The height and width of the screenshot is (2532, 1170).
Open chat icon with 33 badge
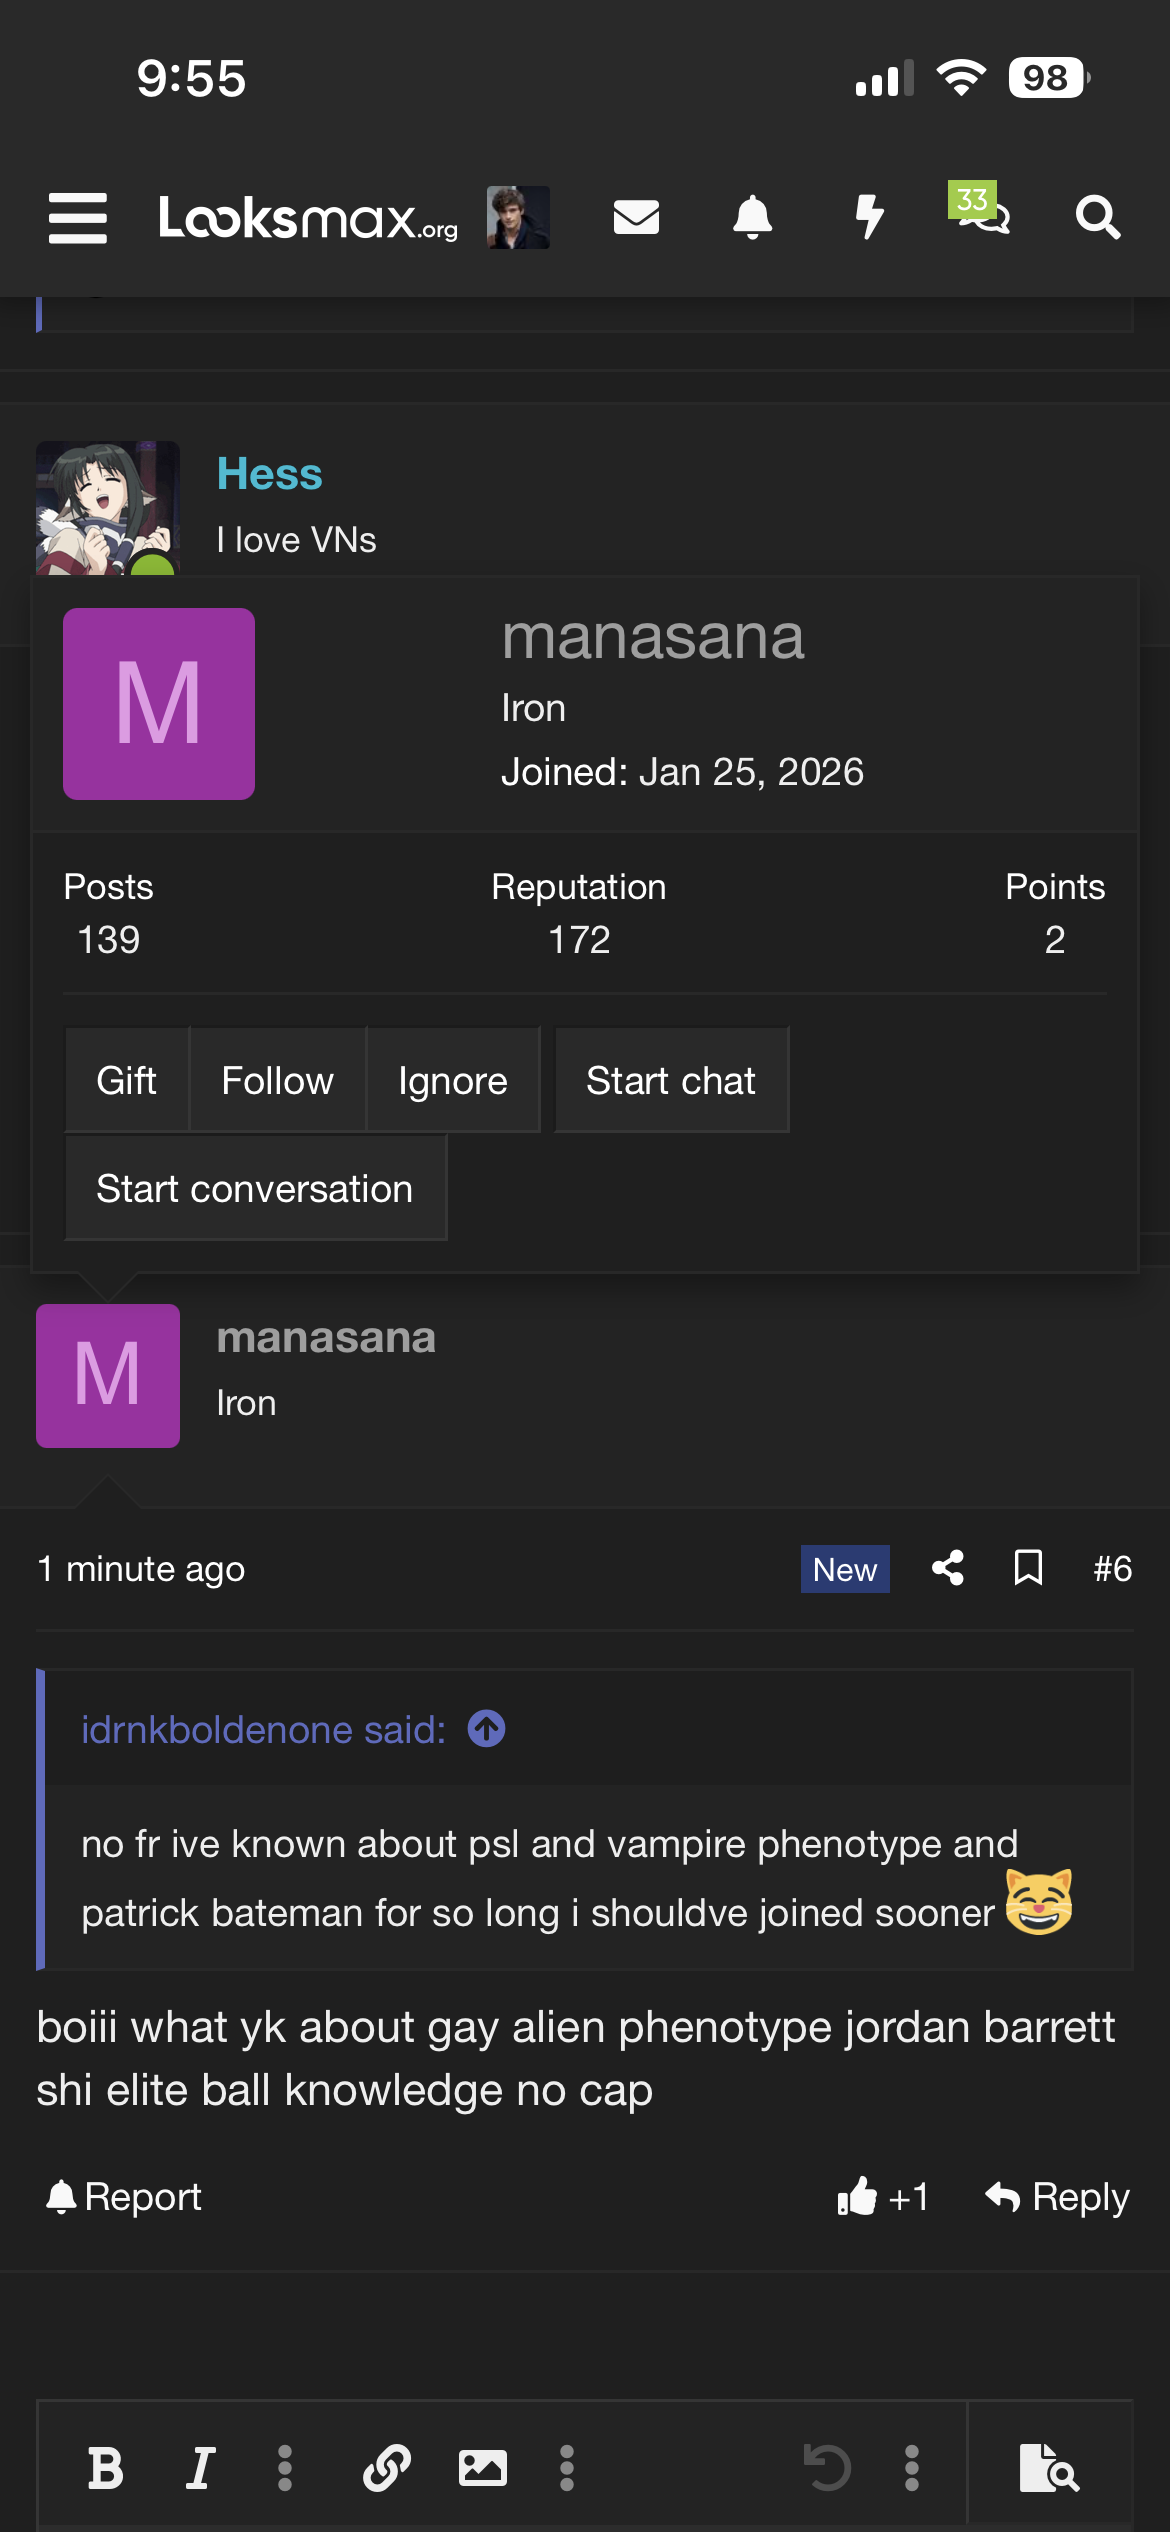point(980,208)
